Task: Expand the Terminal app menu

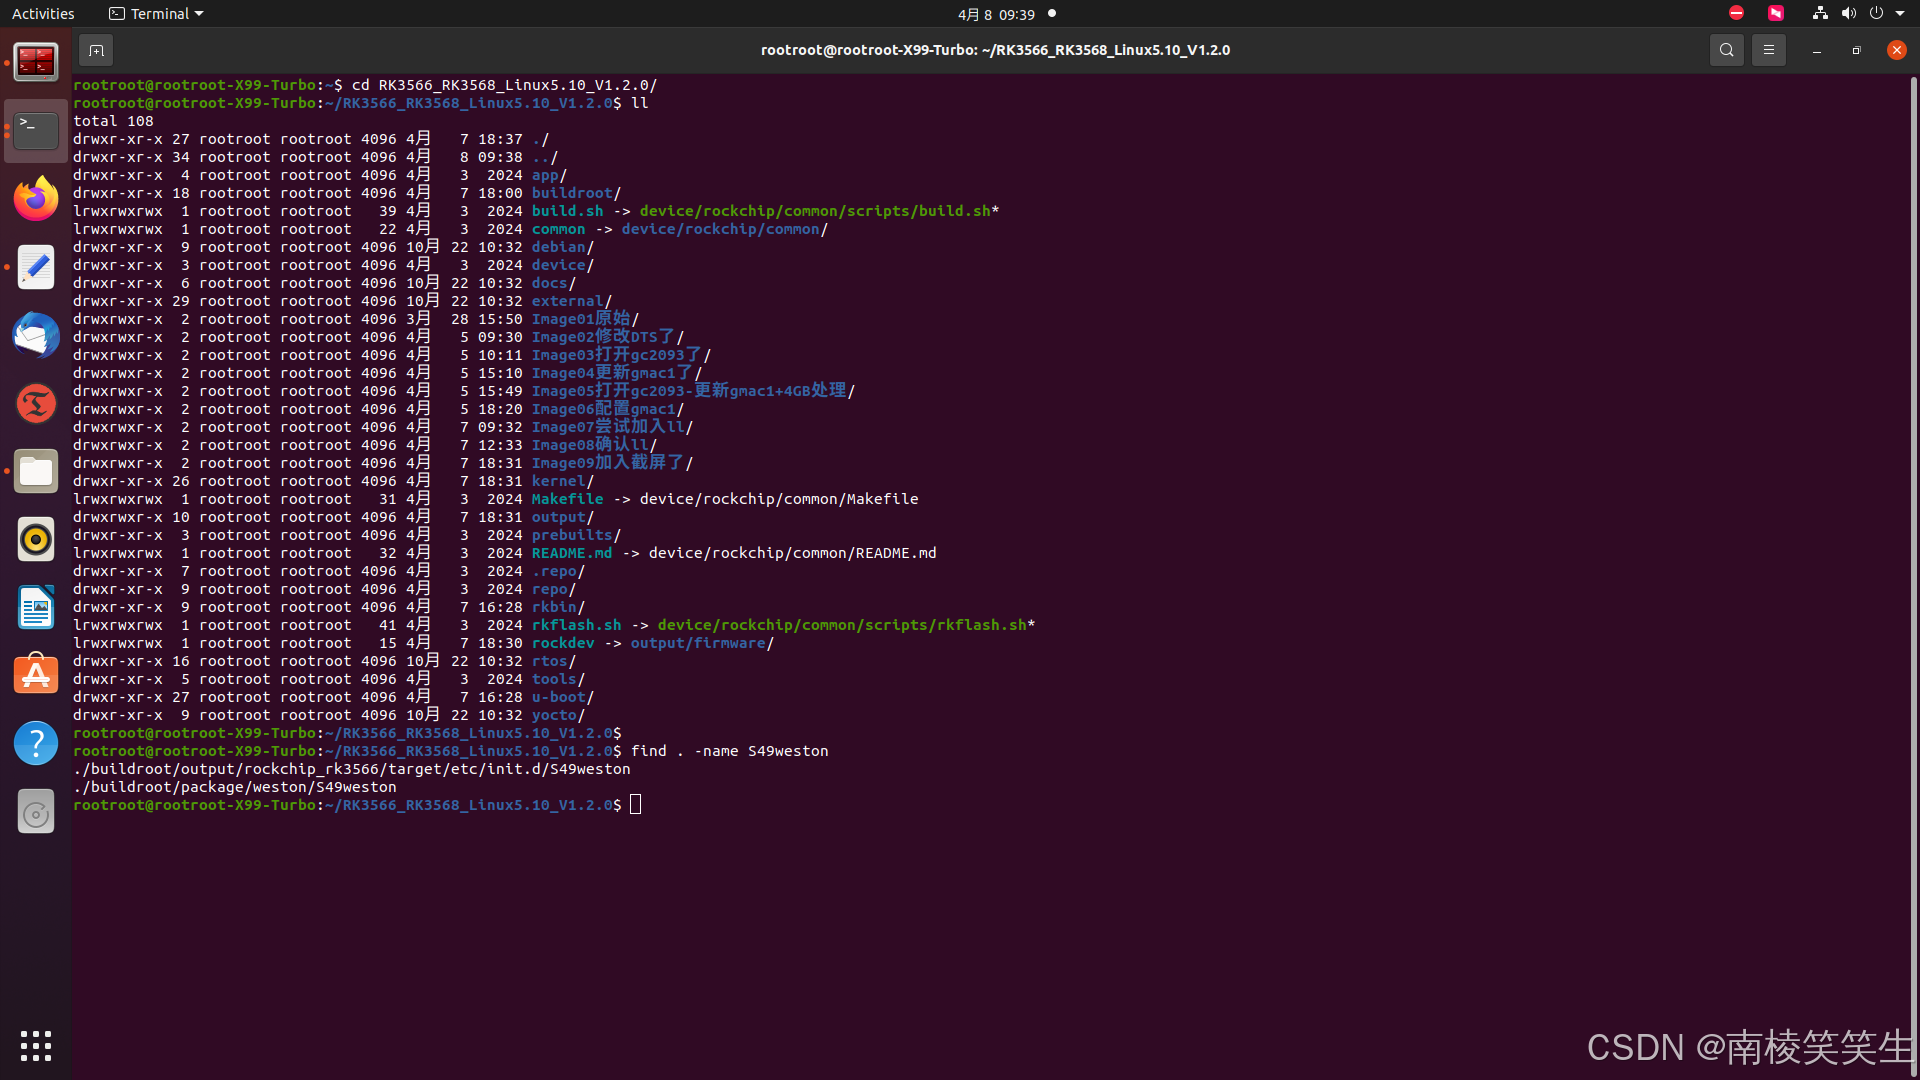Action: (x=156, y=14)
